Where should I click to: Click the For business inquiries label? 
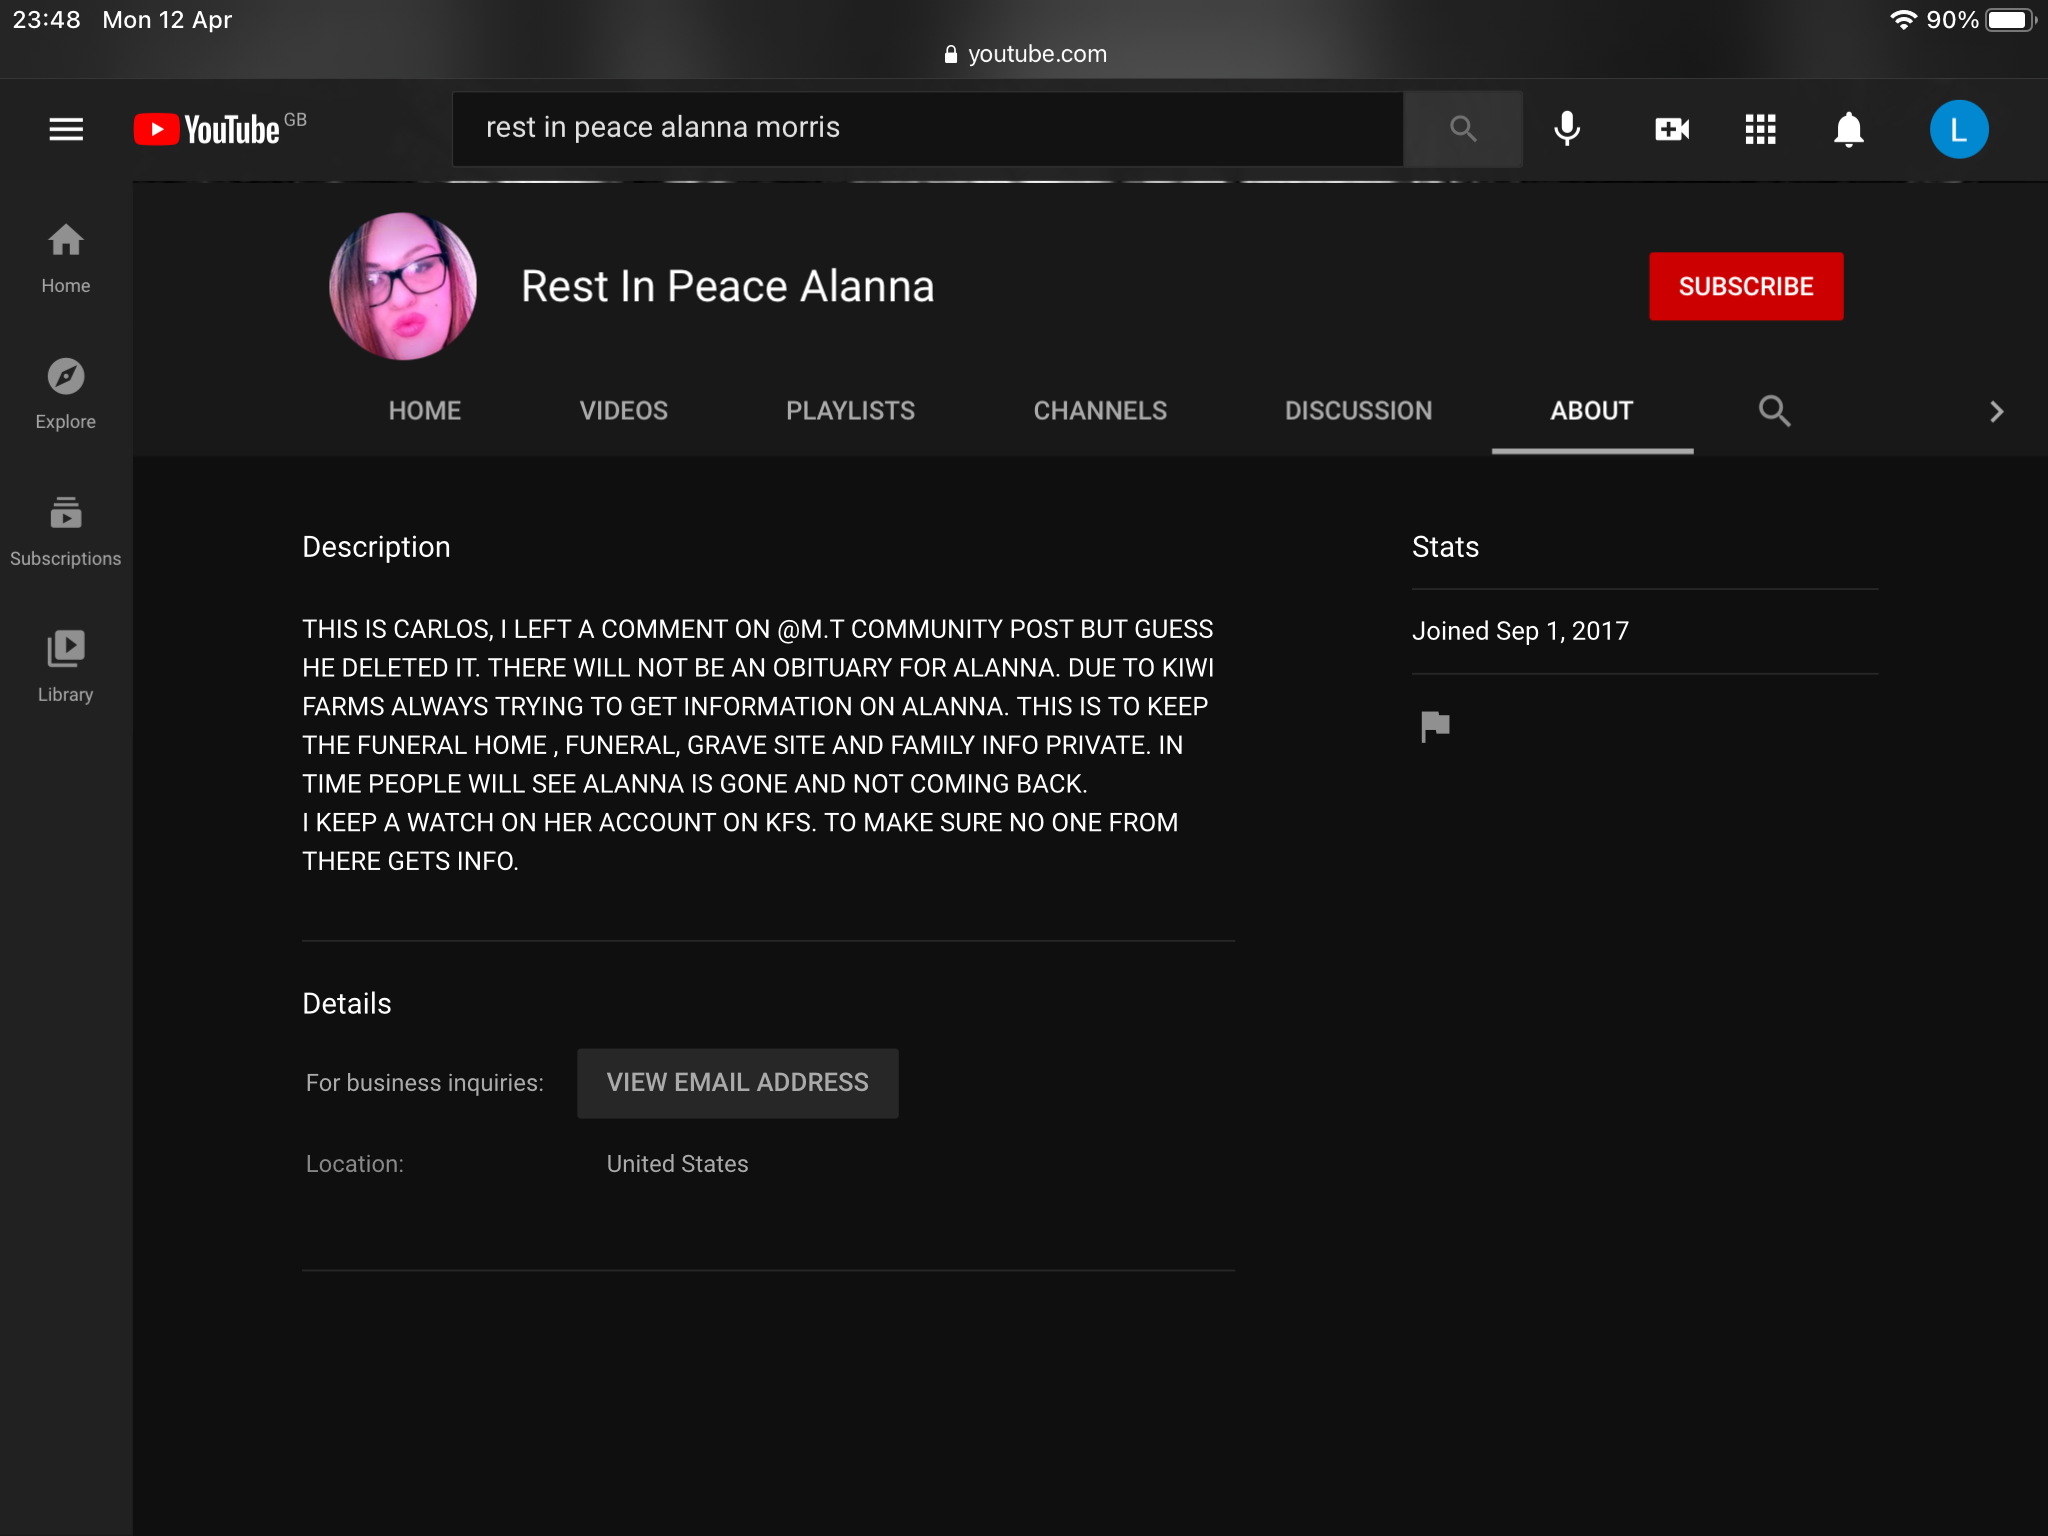coord(425,1083)
